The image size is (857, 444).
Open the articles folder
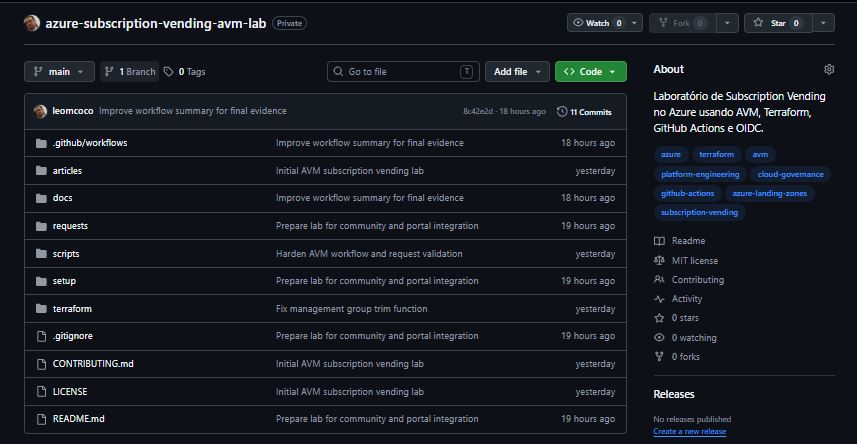[x=67, y=171]
